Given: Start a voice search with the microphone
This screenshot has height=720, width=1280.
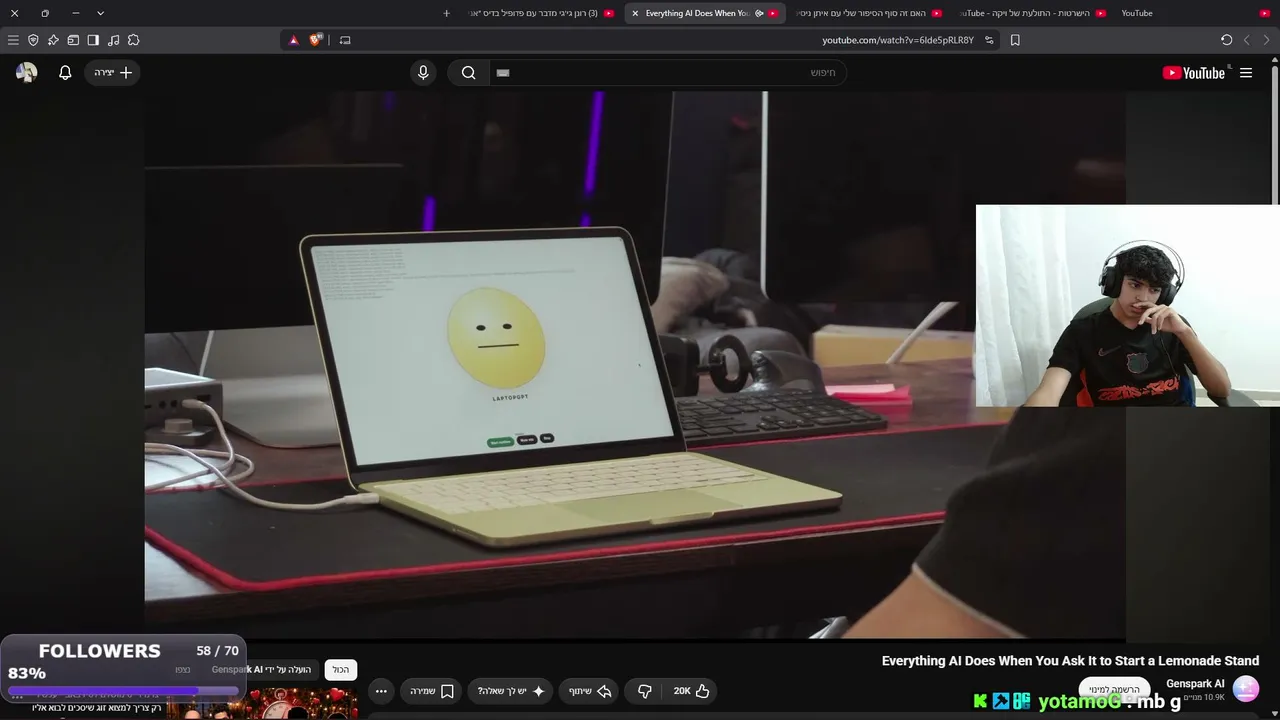Looking at the screenshot, I should pyautogui.click(x=423, y=73).
